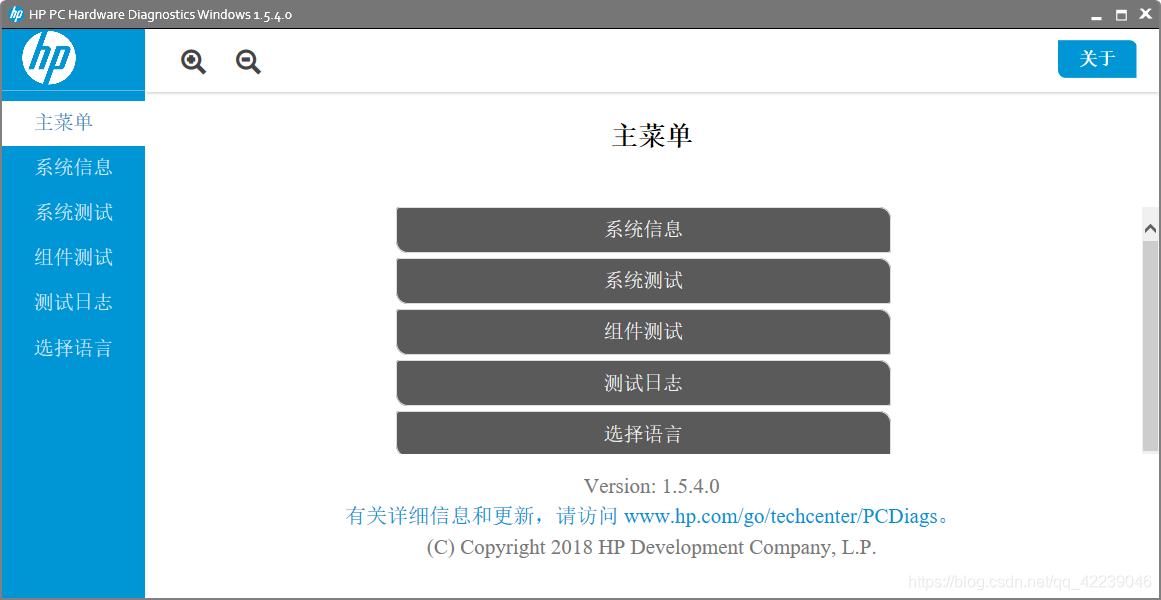This screenshot has height=600, width=1161.
Task: Click the 主菜单 page heading
Action: coord(652,137)
